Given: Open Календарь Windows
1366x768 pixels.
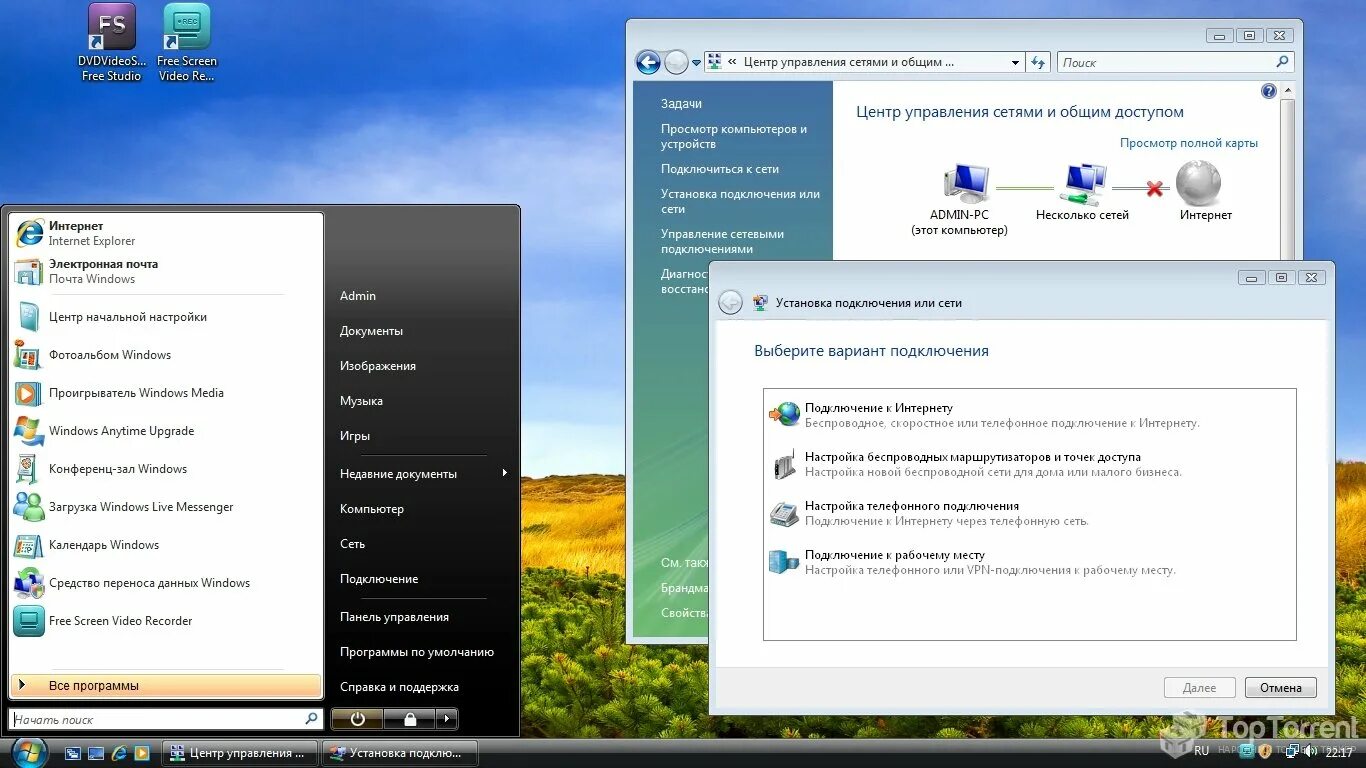Looking at the screenshot, I should [166, 545].
